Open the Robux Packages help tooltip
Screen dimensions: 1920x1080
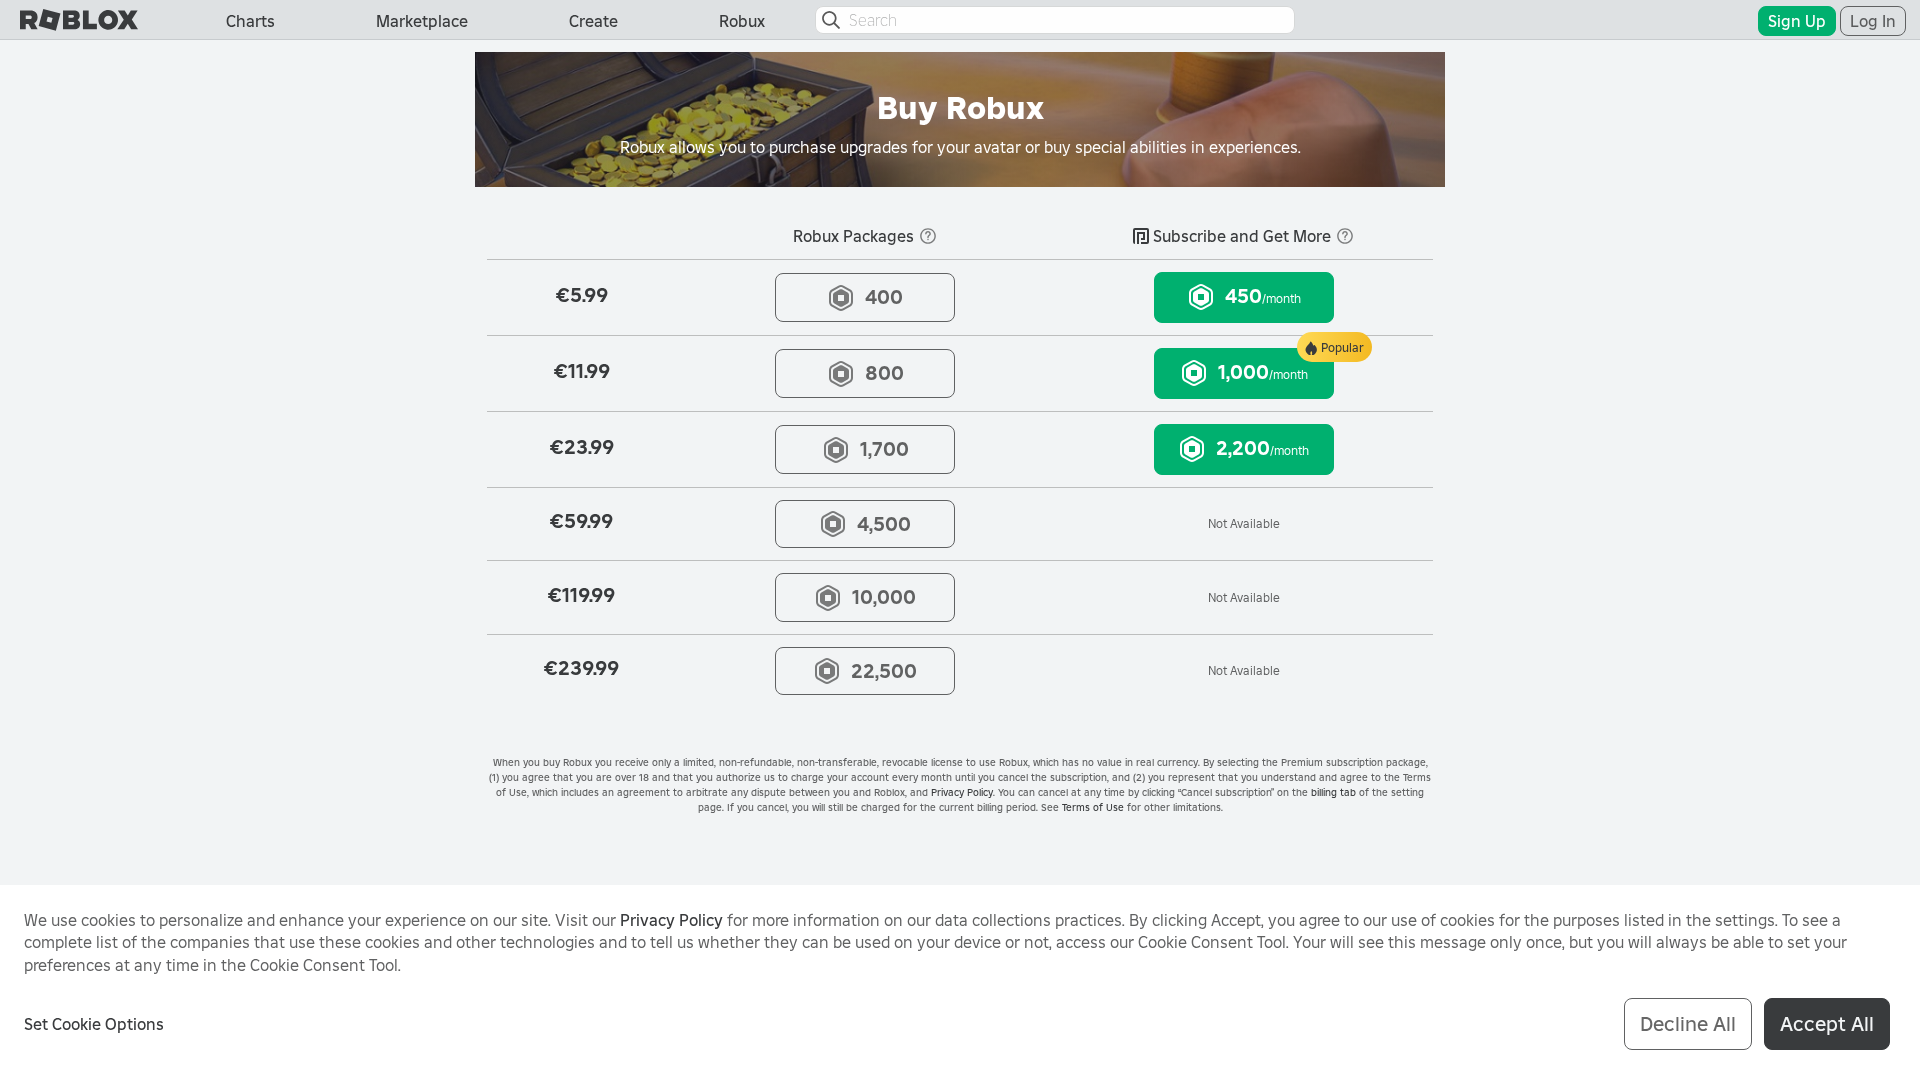(x=928, y=236)
